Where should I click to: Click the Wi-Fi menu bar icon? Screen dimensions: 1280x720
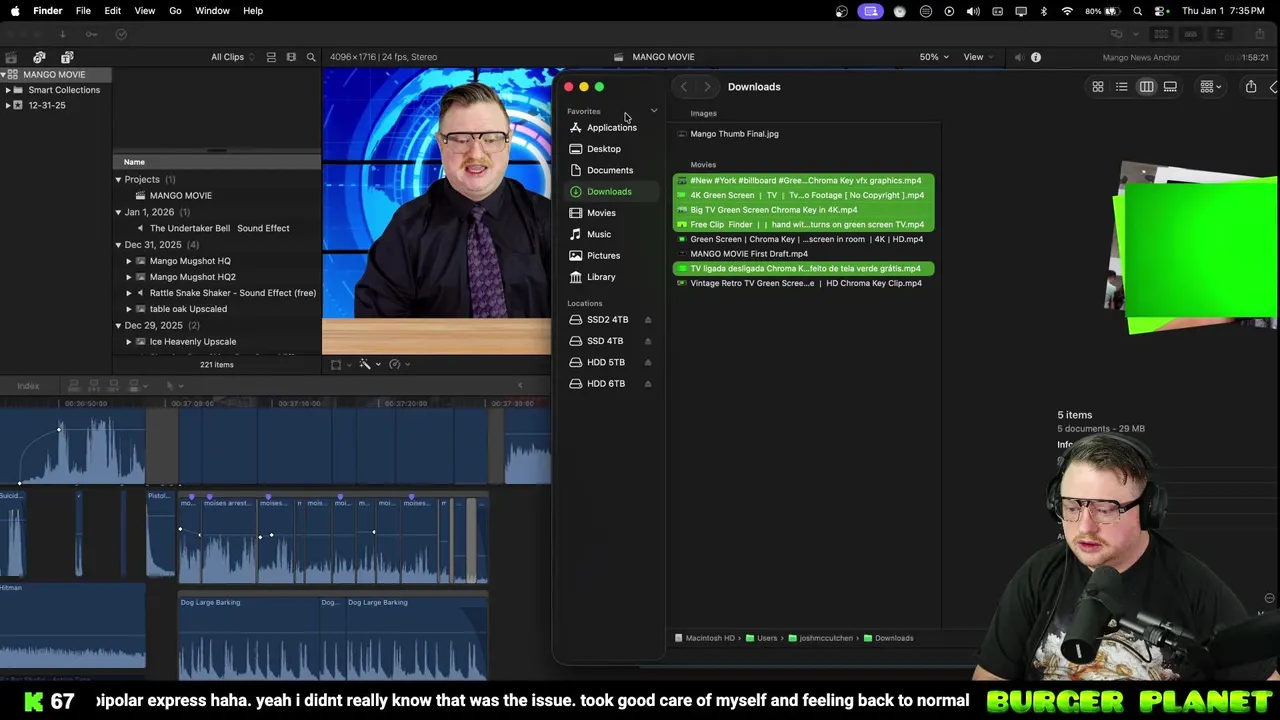coord(1067,11)
